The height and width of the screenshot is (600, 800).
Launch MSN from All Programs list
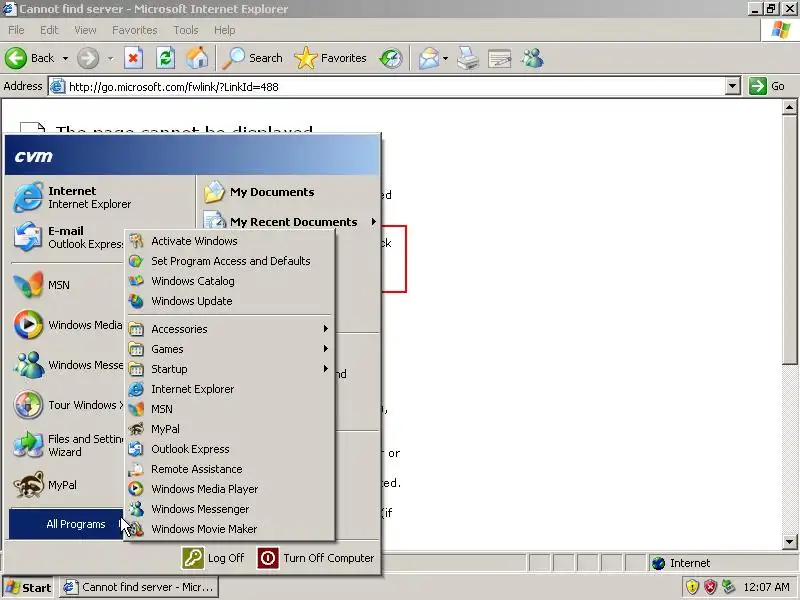point(230,409)
